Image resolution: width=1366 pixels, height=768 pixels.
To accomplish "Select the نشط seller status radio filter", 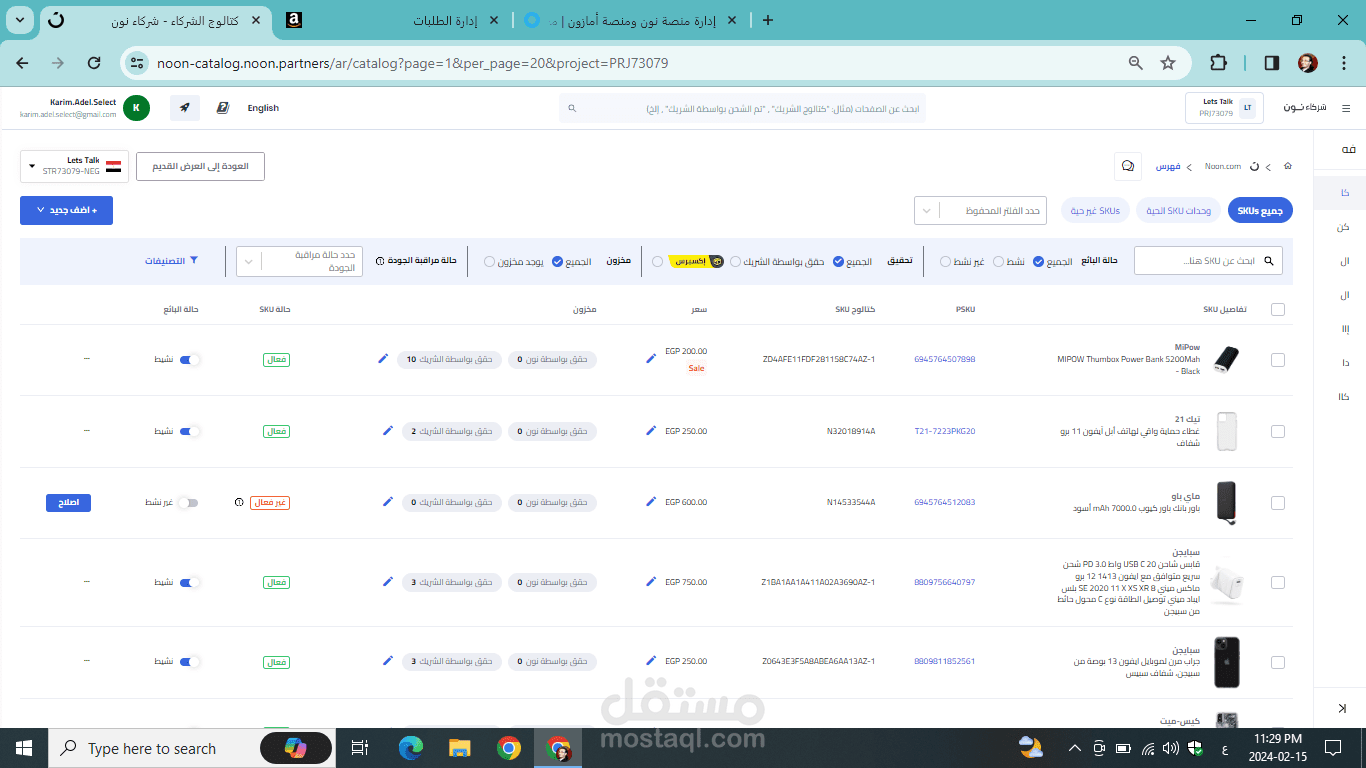I will coord(999,262).
